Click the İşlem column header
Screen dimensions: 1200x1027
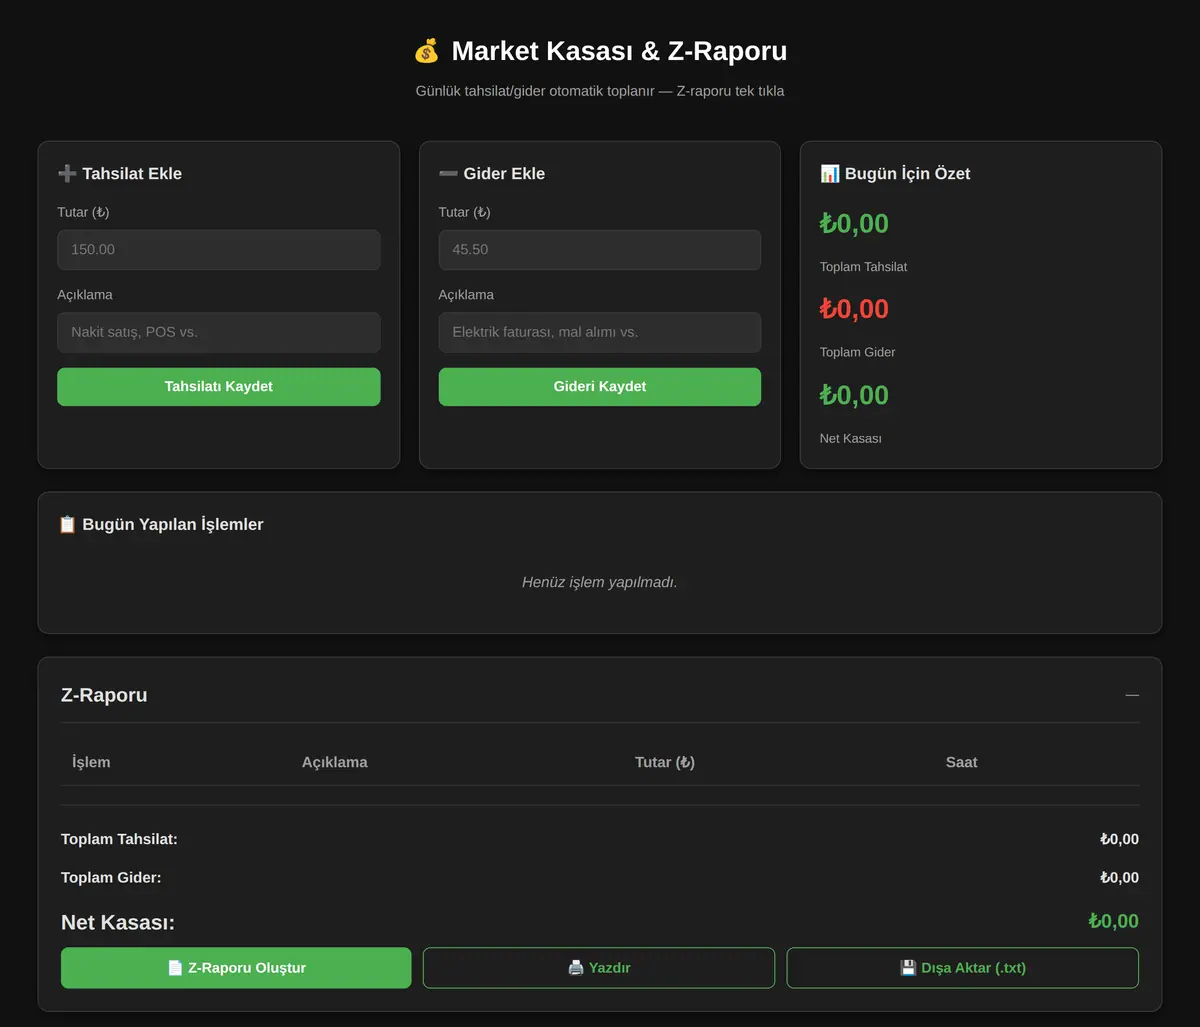(x=91, y=762)
